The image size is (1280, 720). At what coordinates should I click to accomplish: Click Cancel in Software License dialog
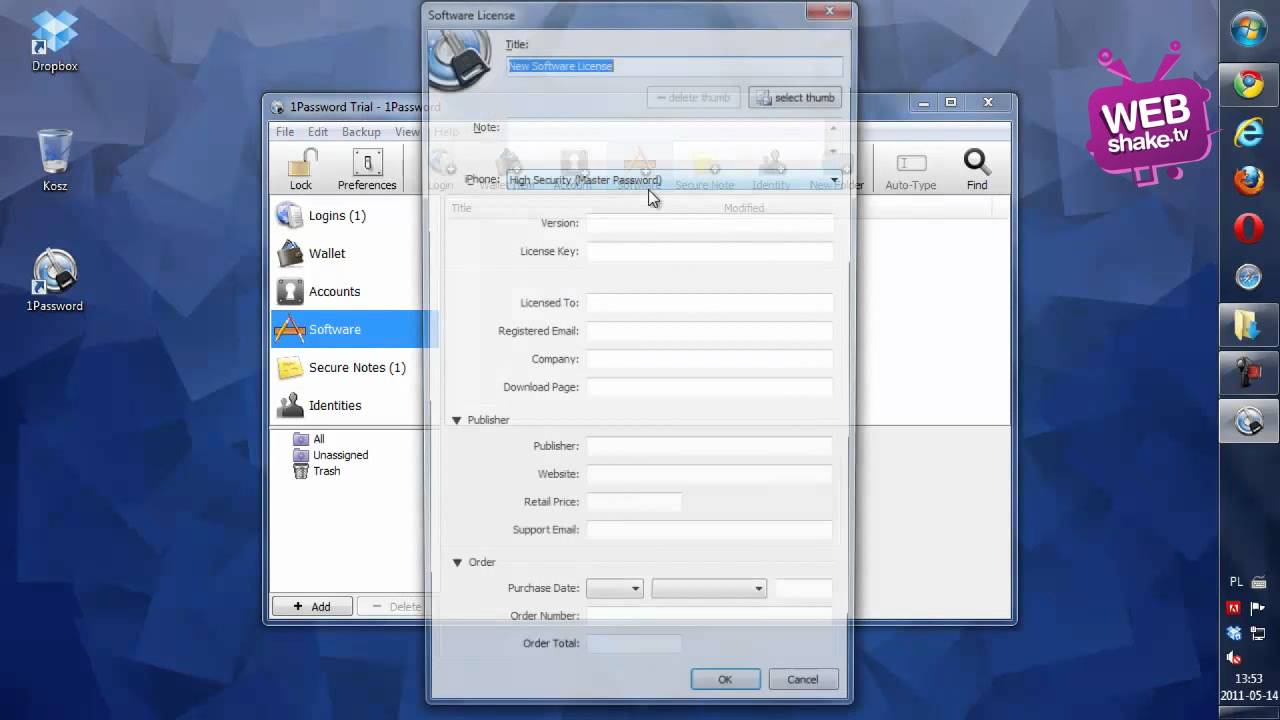pyautogui.click(x=802, y=679)
